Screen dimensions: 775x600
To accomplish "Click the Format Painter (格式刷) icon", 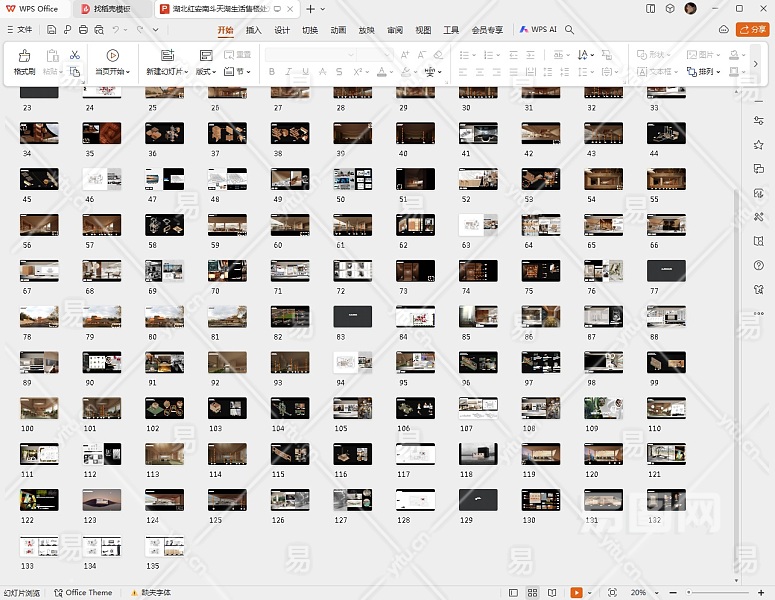I will pos(24,56).
